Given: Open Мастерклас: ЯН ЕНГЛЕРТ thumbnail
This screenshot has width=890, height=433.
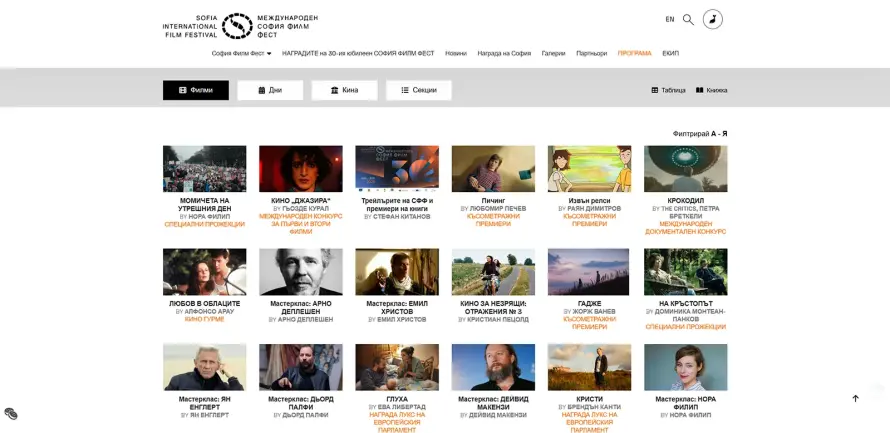Looking at the screenshot, I should [x=204, y=367].
